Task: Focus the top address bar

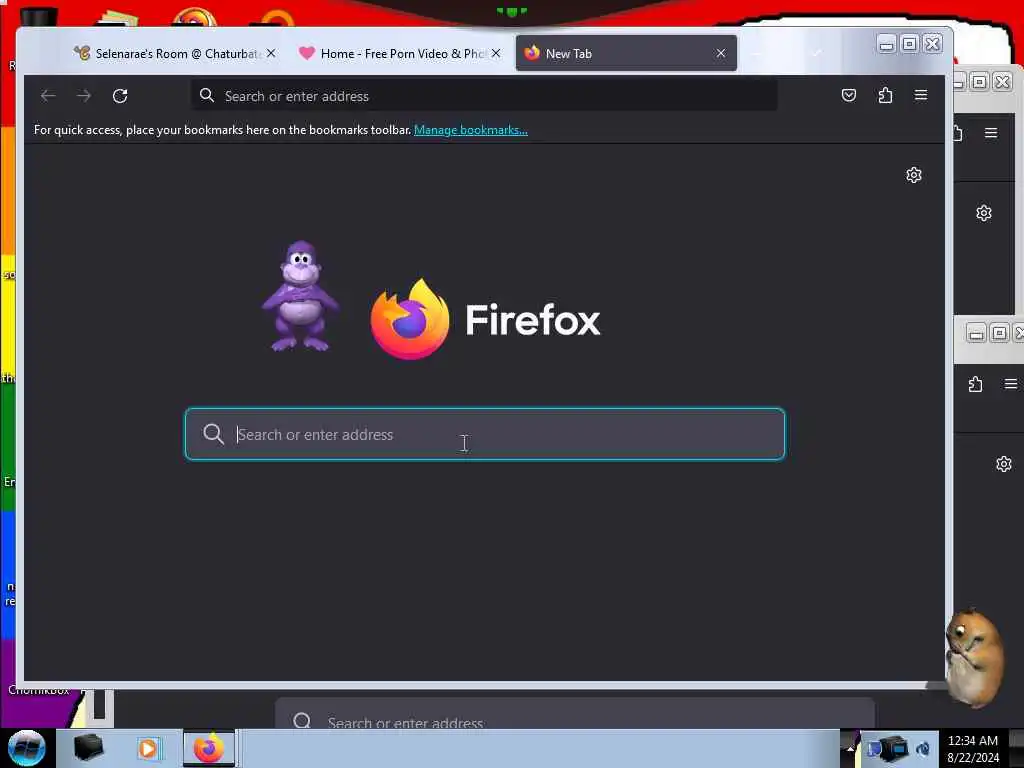Action: pyautogui.click(x=484, y=96)
